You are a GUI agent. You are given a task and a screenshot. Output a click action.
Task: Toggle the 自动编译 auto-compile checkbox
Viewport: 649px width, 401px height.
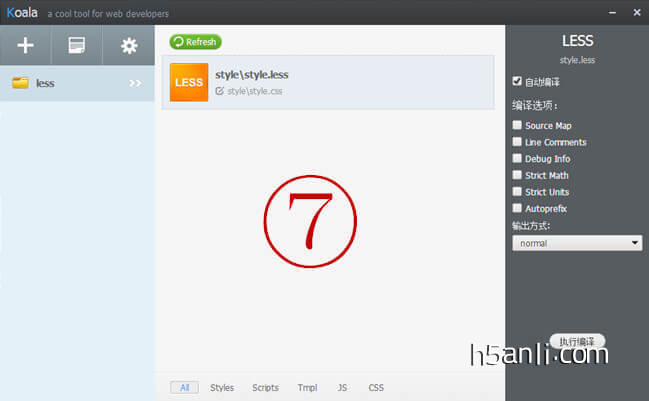pos(517,81)
